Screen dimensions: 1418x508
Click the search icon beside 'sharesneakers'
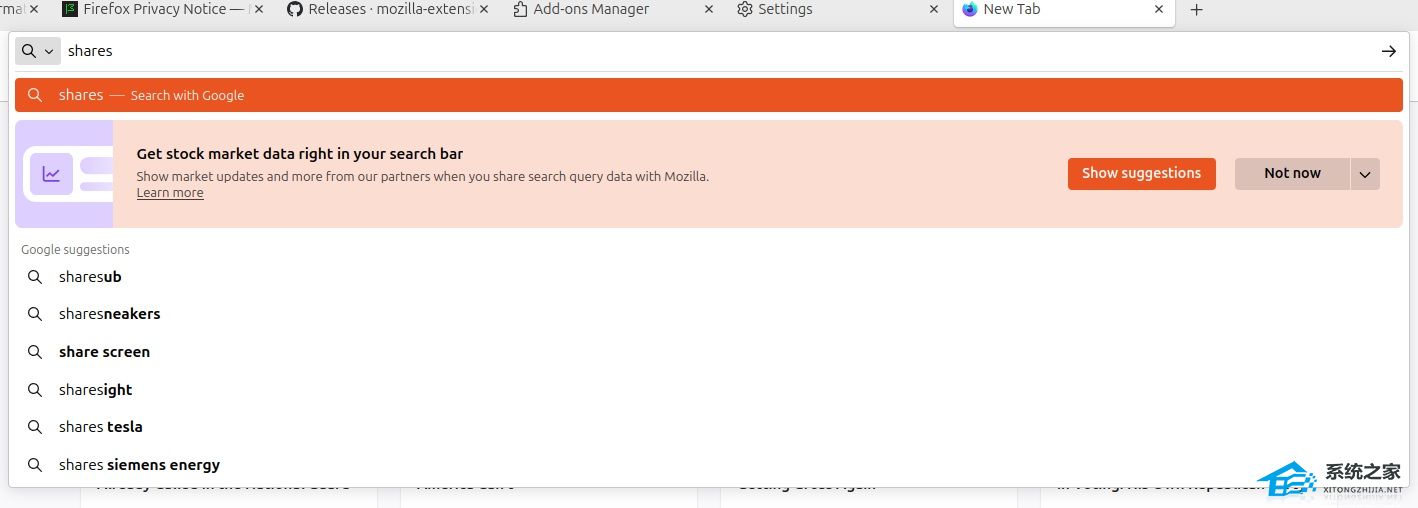[35, 314]
